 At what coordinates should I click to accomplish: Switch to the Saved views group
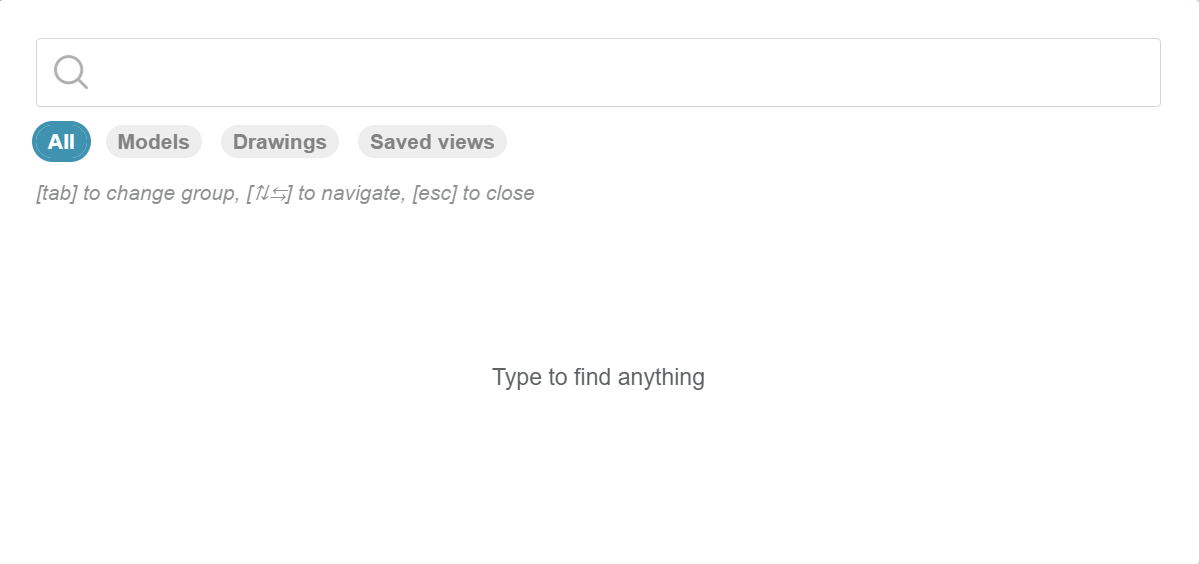(432, 142)
